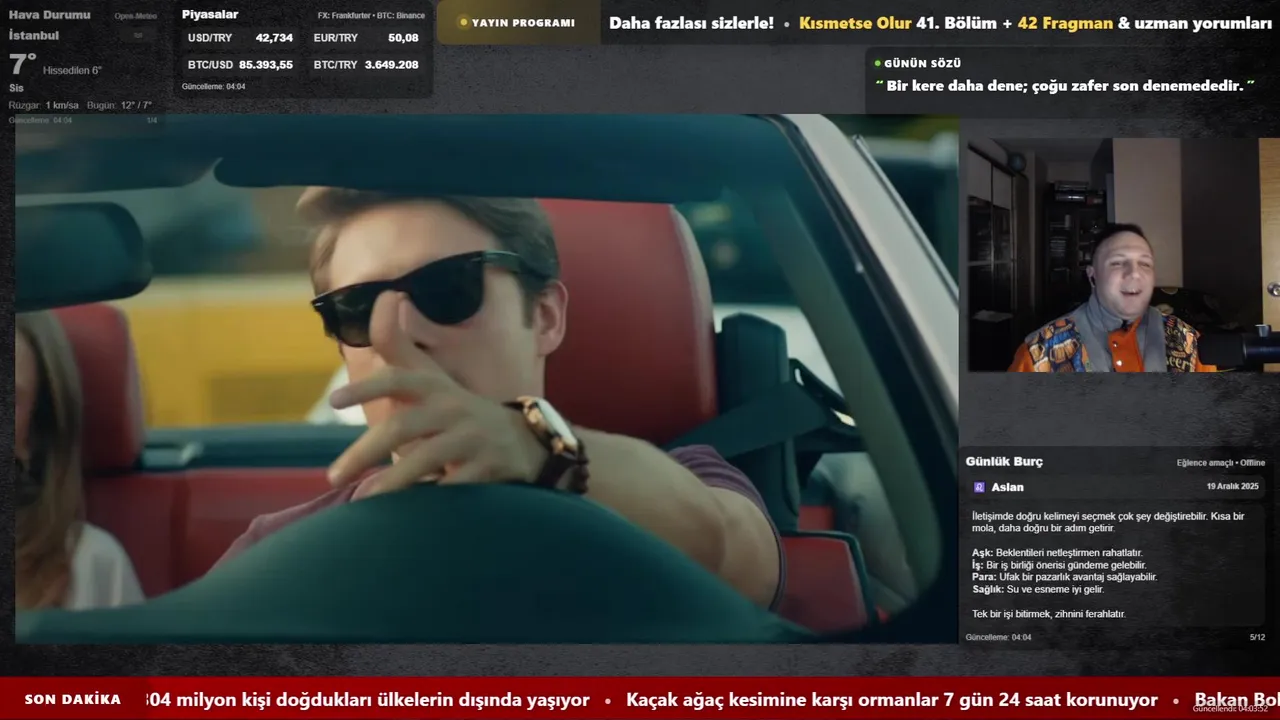
Task: Click the Para horoscope line
Action: pyautogui.click(x=1064, y=577)
